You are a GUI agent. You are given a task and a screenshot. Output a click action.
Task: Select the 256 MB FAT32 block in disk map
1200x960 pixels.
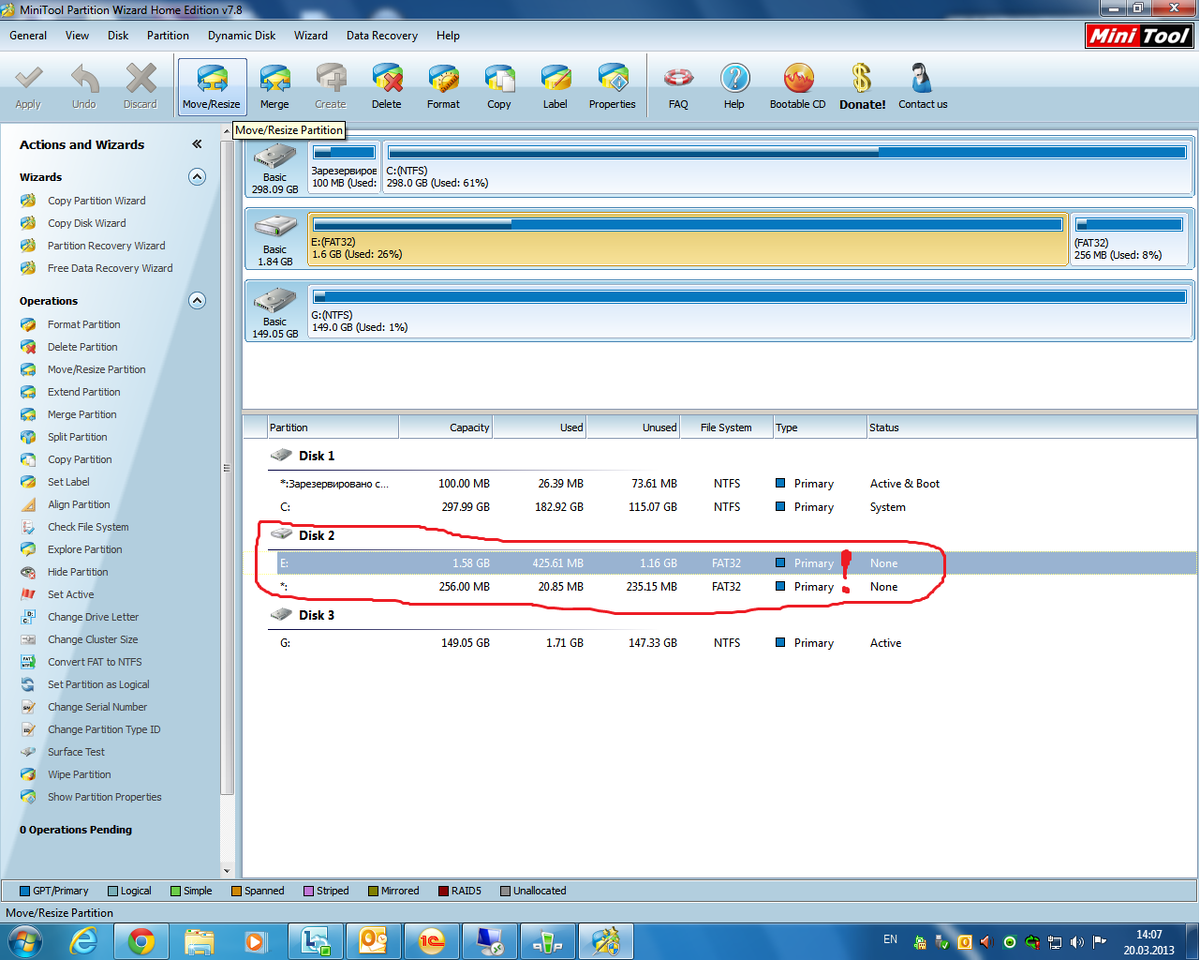pyautogui.click(x=1130, y=239)
